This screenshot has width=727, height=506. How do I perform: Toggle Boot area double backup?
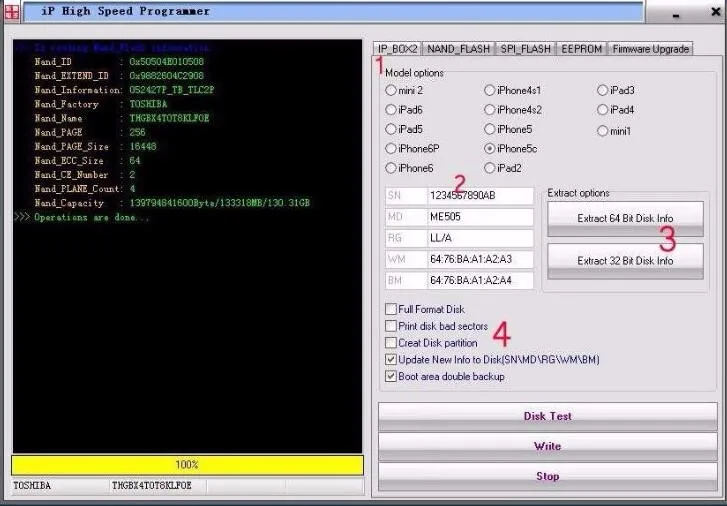[391, 376]
